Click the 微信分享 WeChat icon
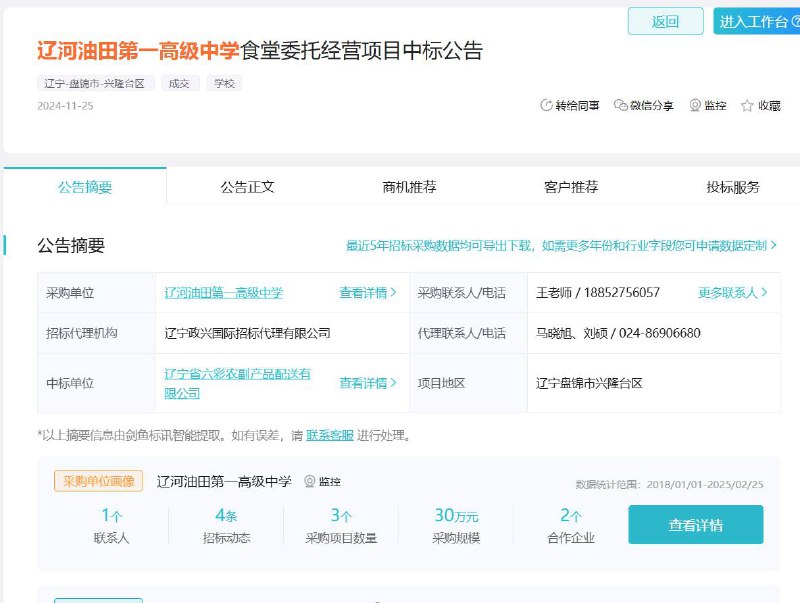Screen dimensions: 800x603 622,104
